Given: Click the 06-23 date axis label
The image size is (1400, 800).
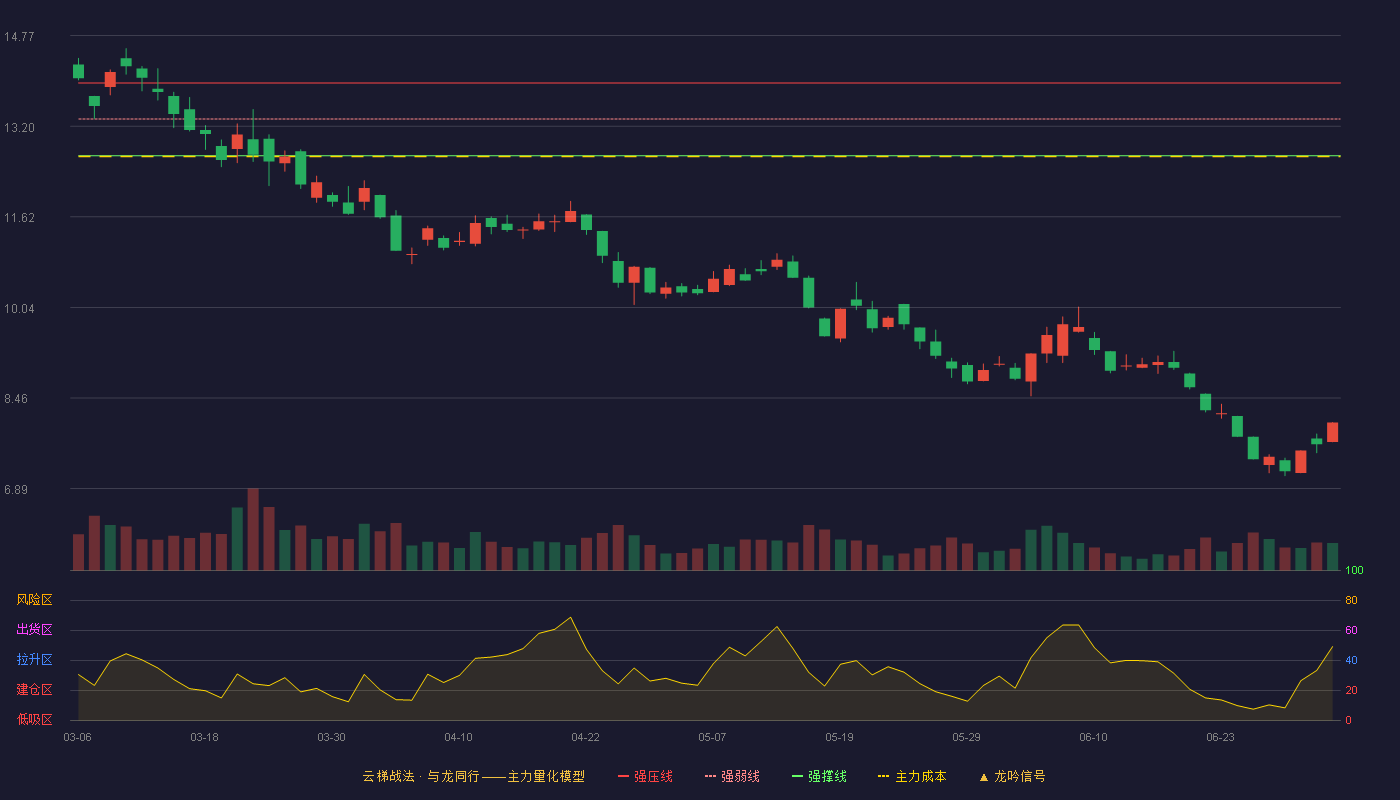Looking at the screenshot, I should [1220, 737].
